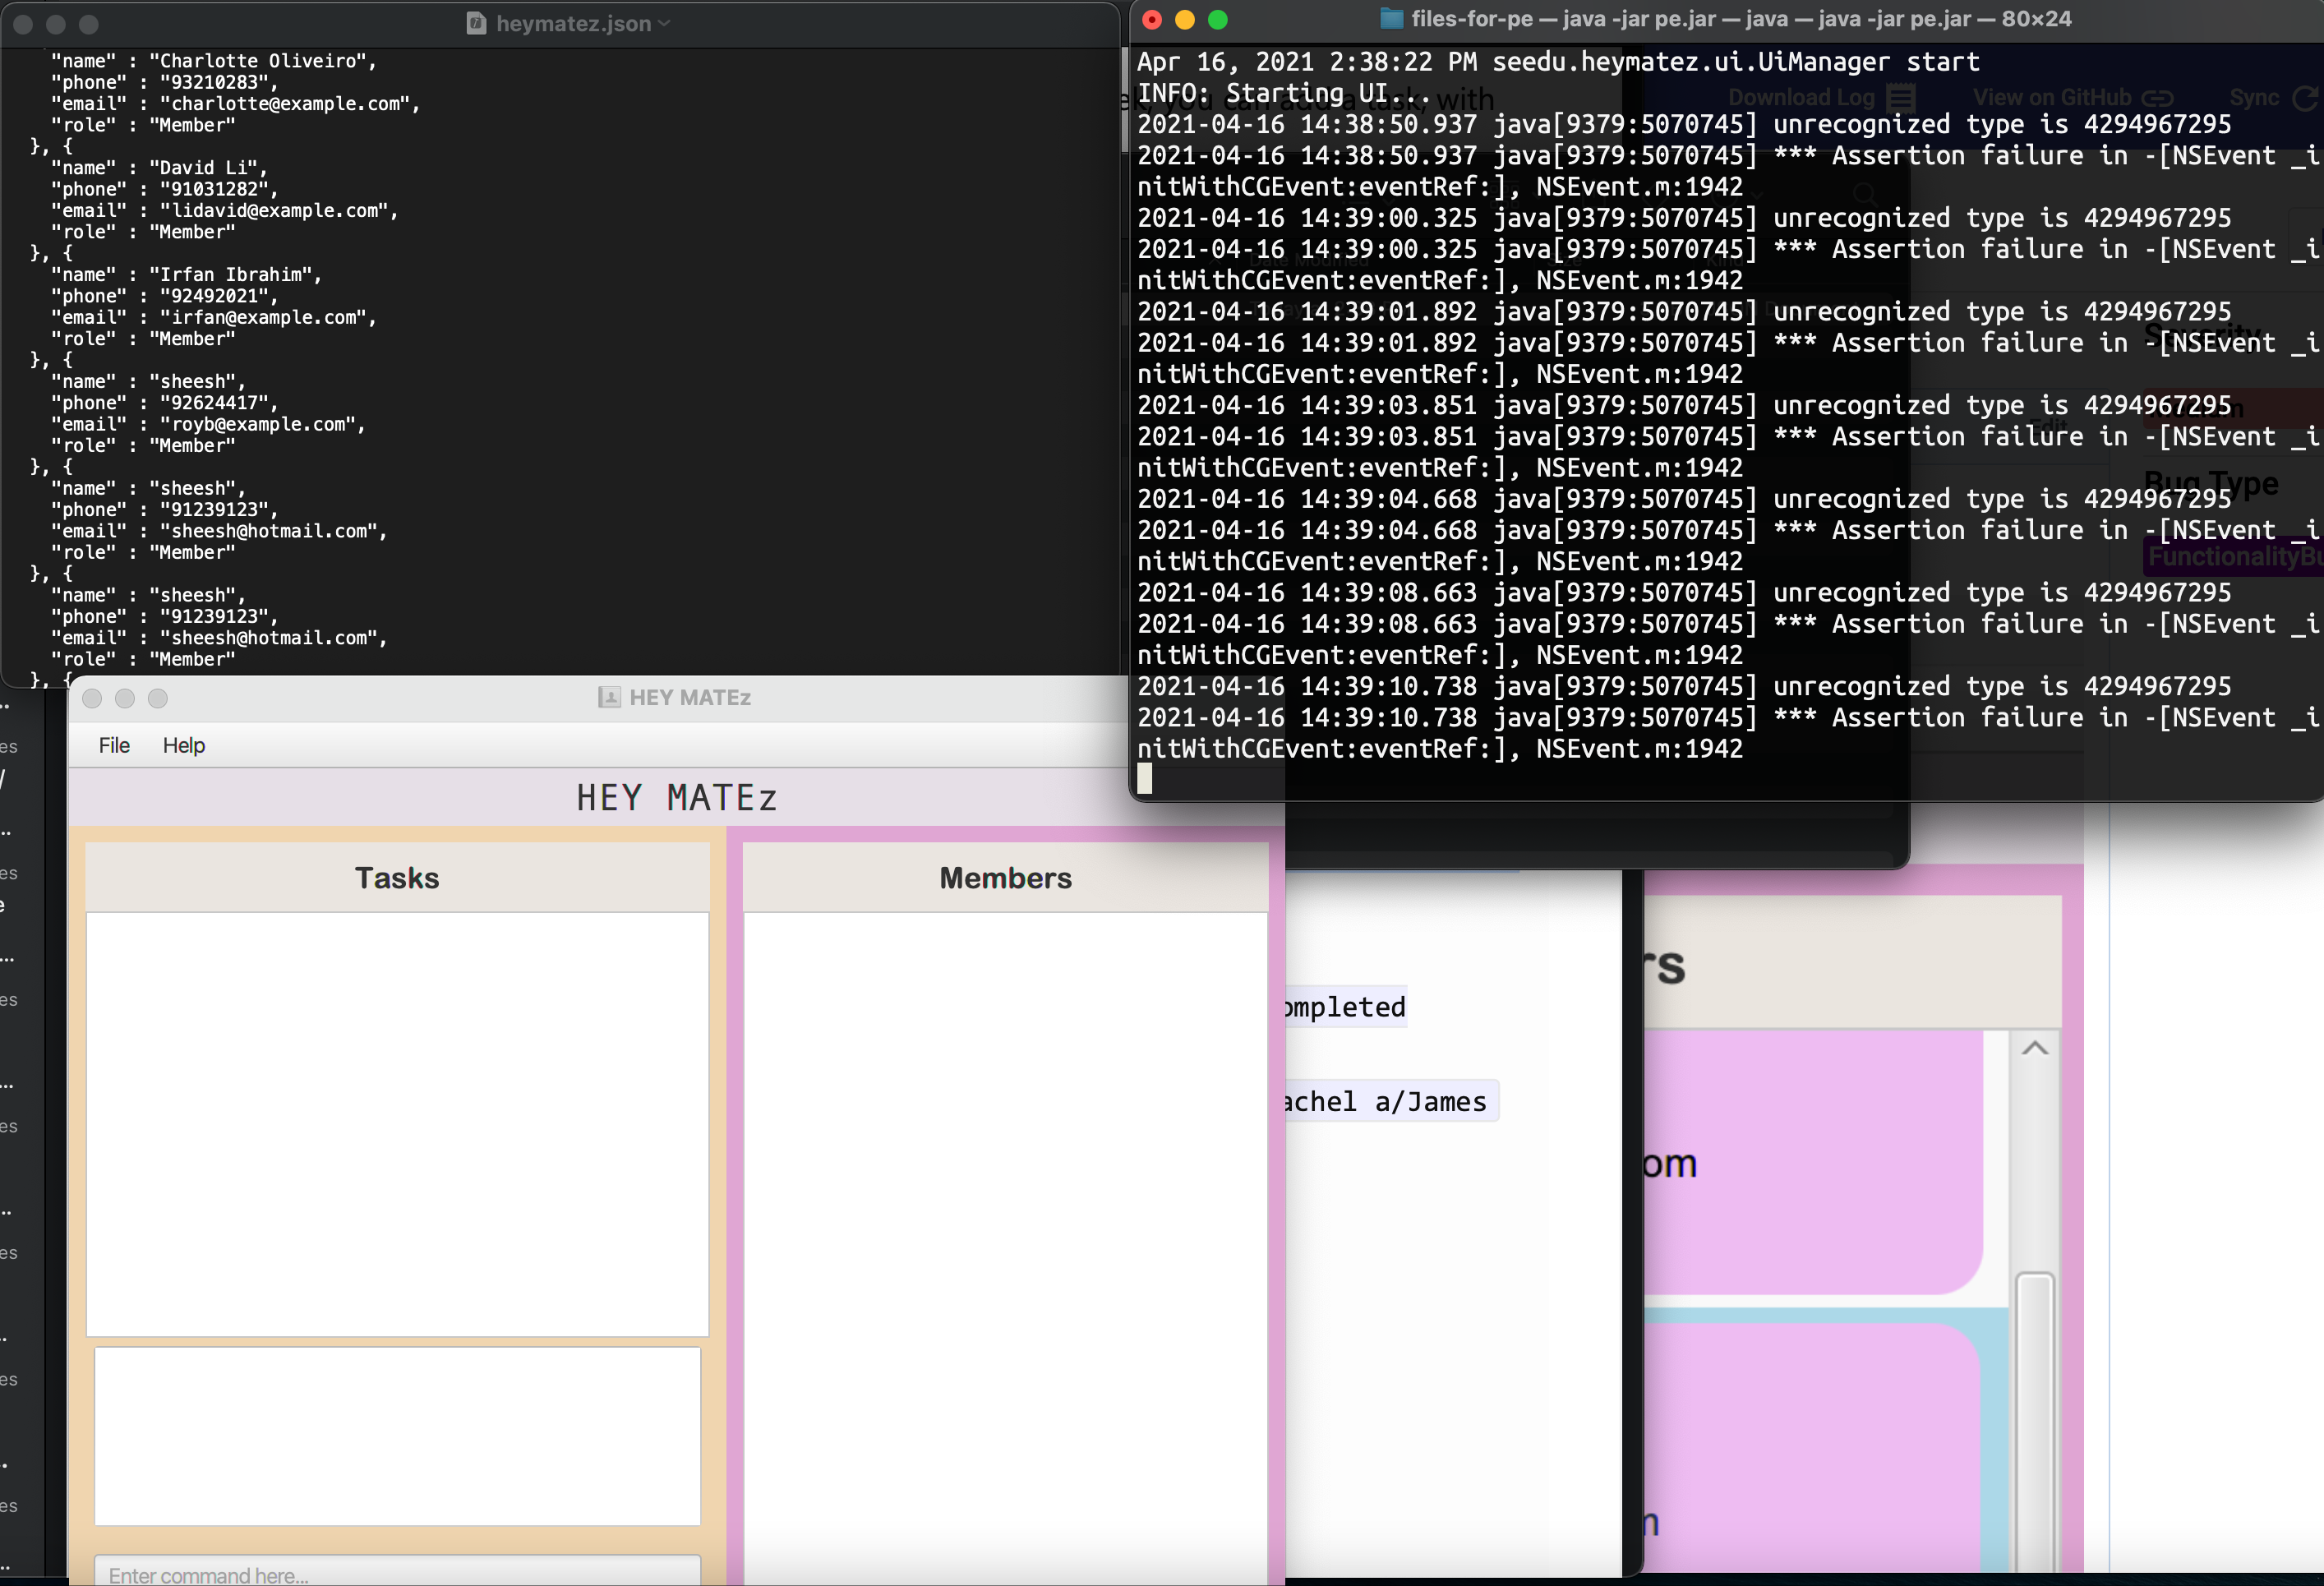Minimize the terminal window with yellow button

[1185, 20]
